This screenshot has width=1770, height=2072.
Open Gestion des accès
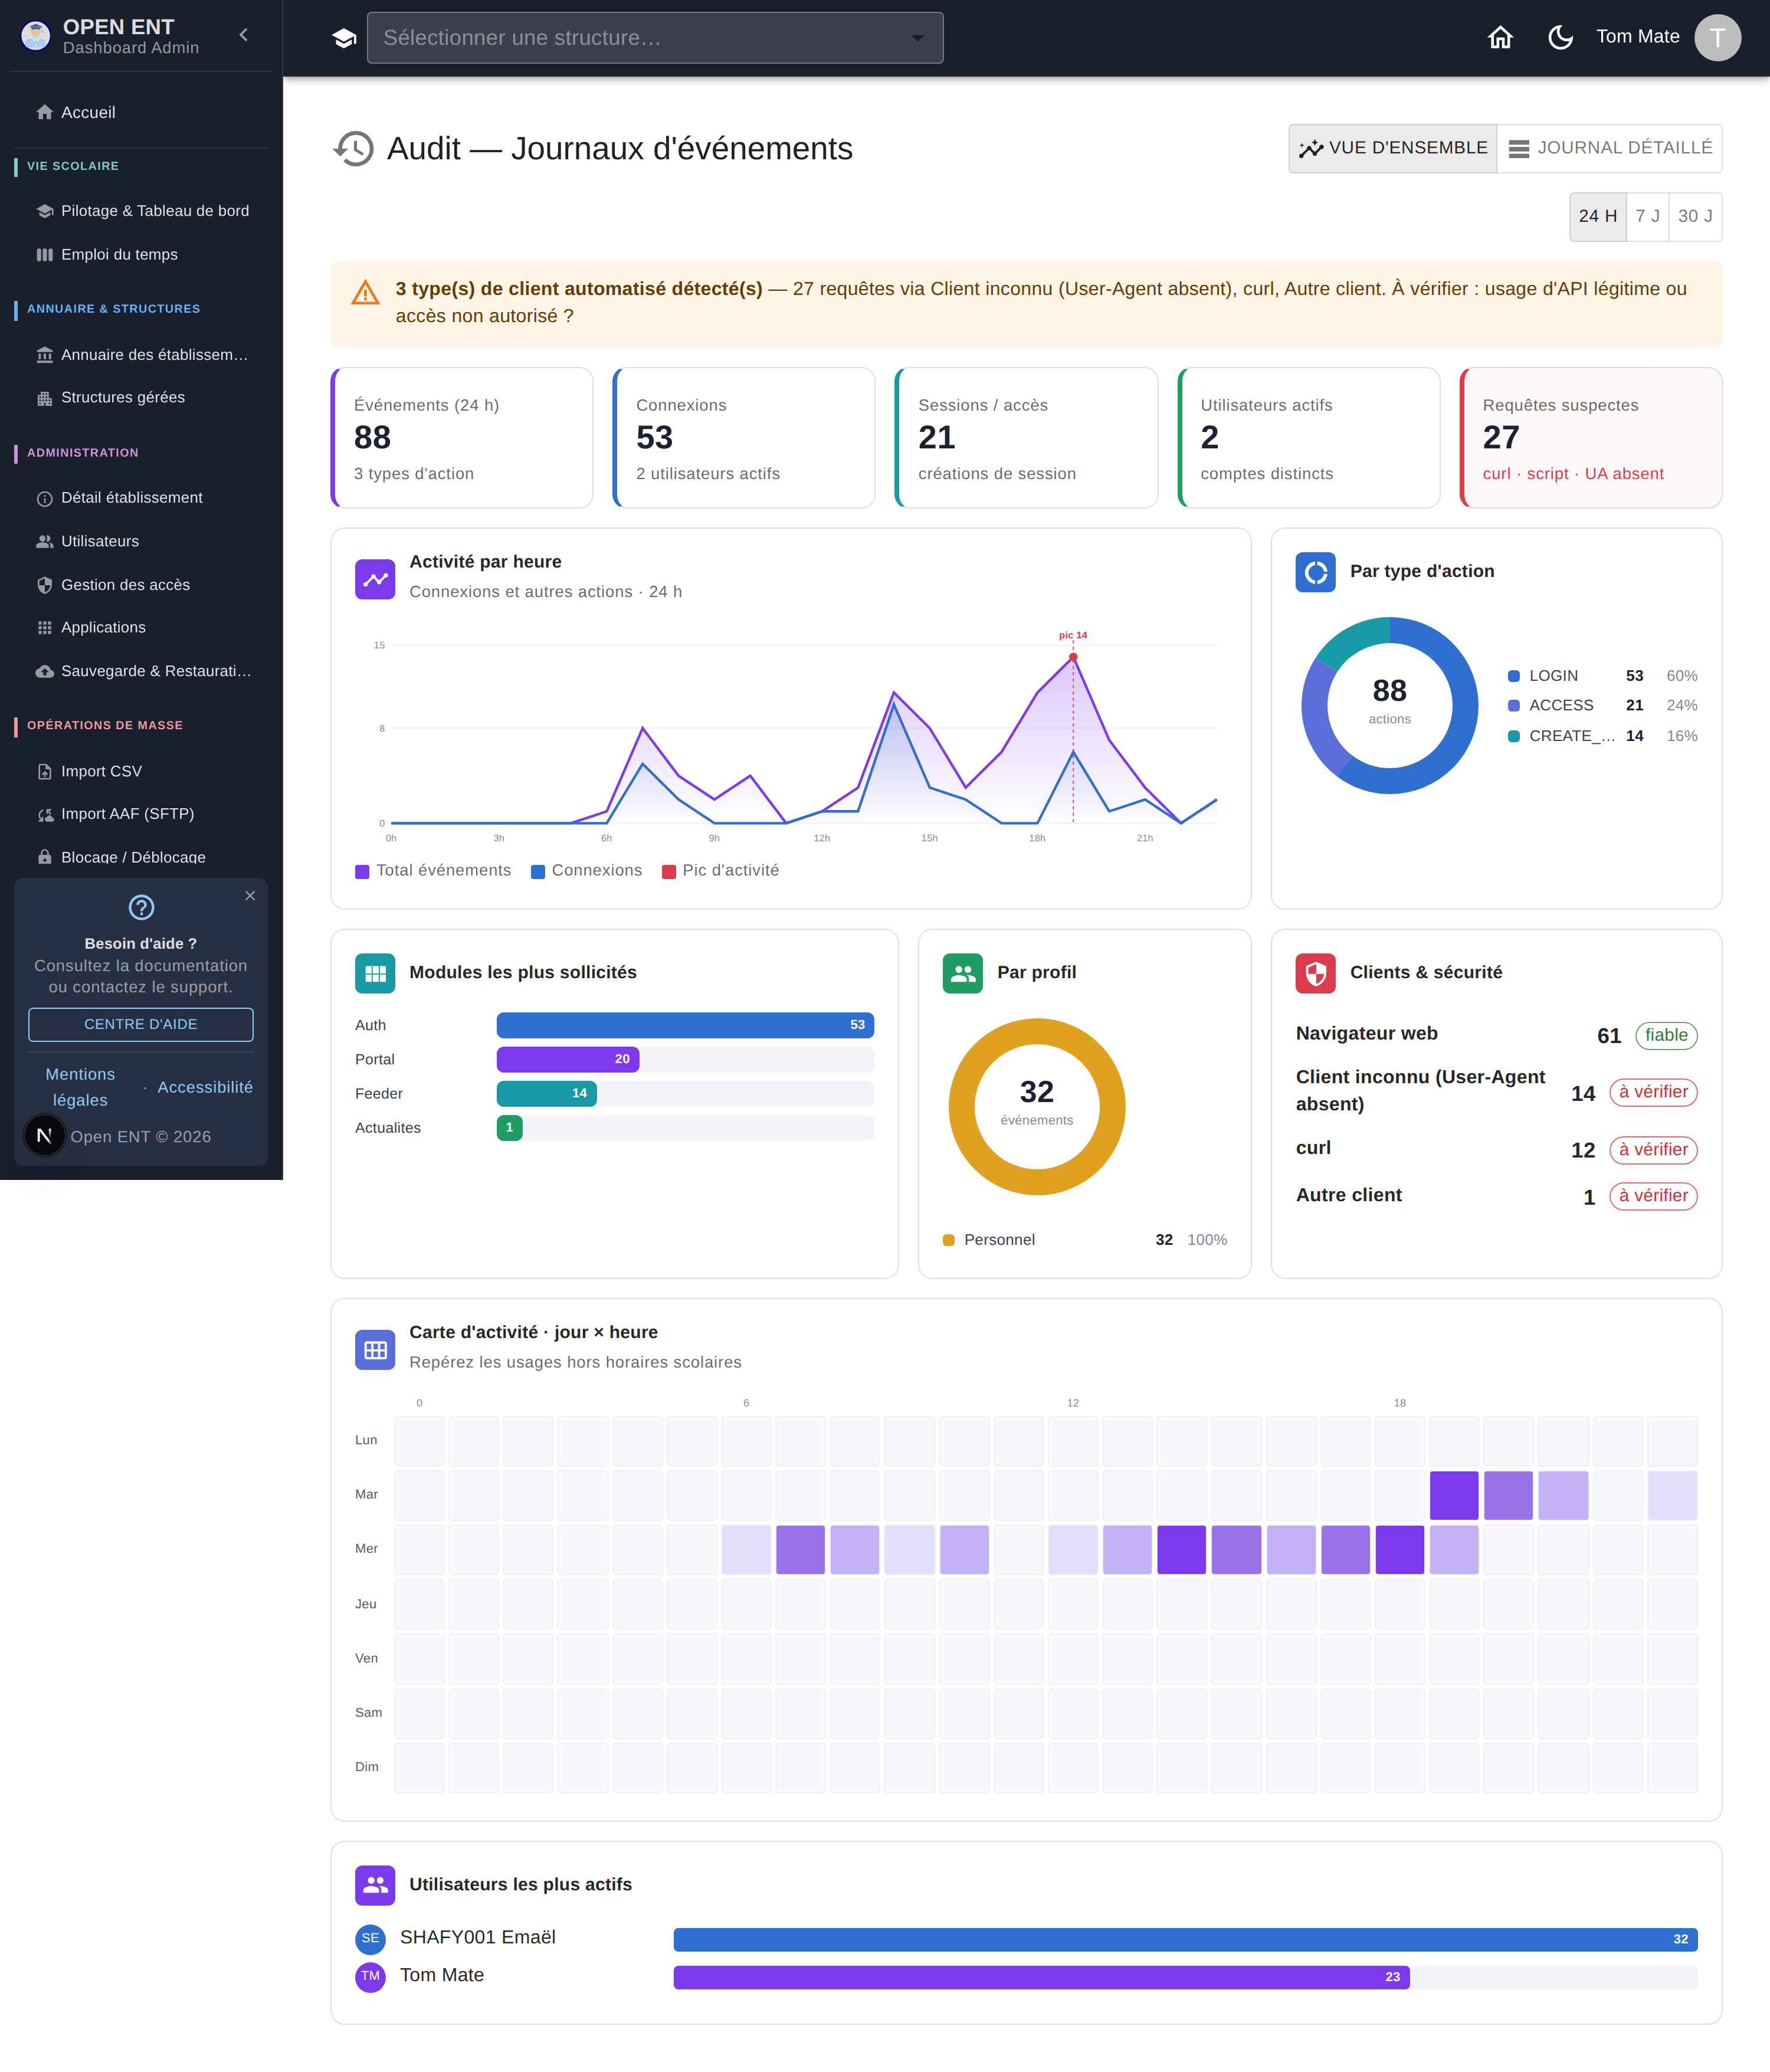coord(141,584)
